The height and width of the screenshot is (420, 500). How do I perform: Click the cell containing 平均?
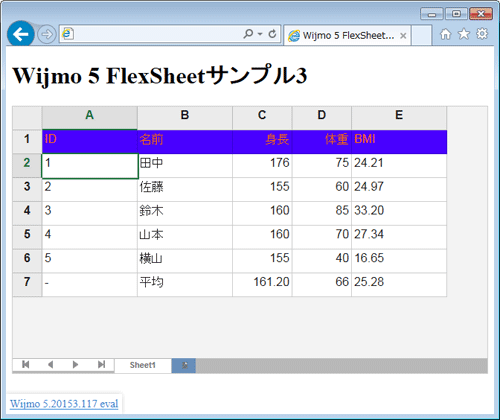pyautogui.click(x=185, y=285)
